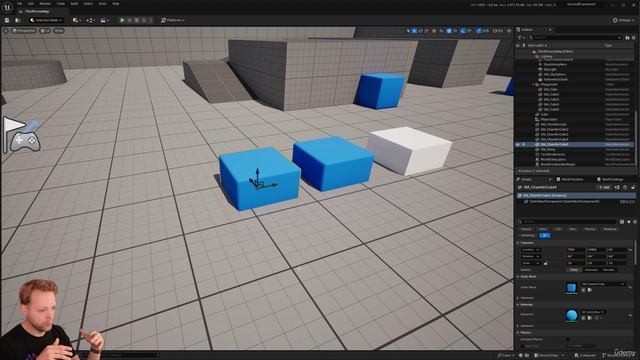Collapse the Lighting folder in Outliner

534,57
